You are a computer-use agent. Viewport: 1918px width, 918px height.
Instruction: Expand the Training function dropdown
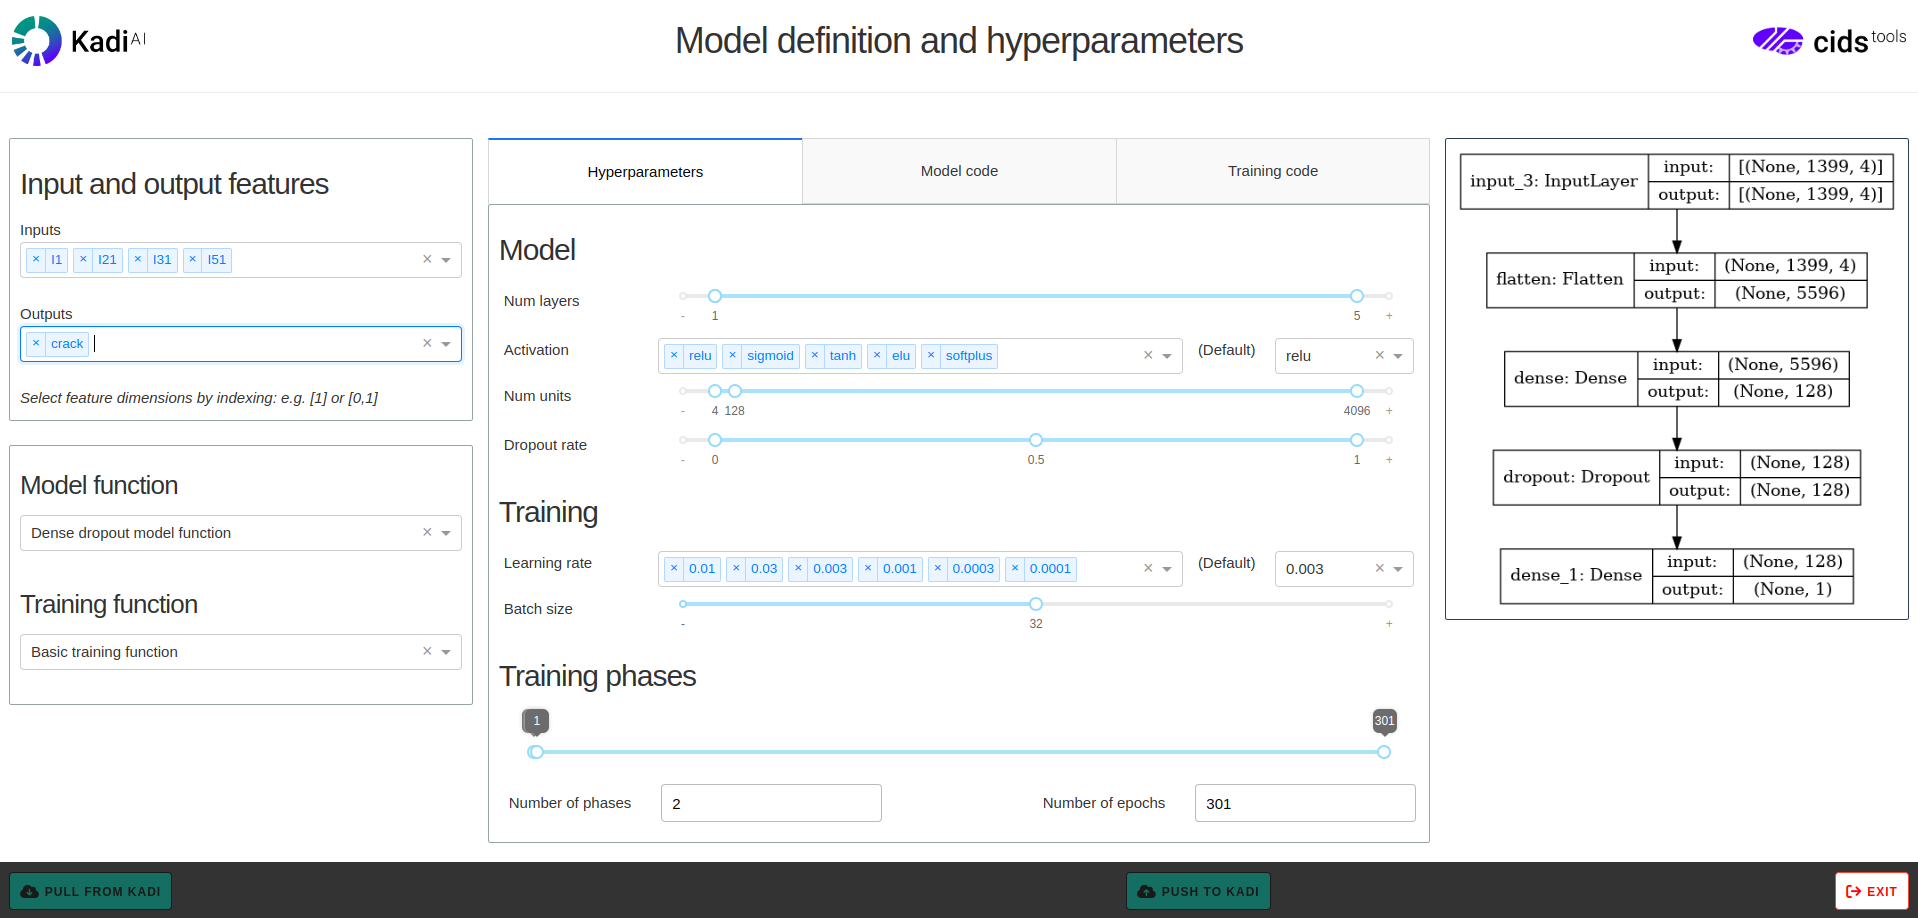tap(446, 652)
